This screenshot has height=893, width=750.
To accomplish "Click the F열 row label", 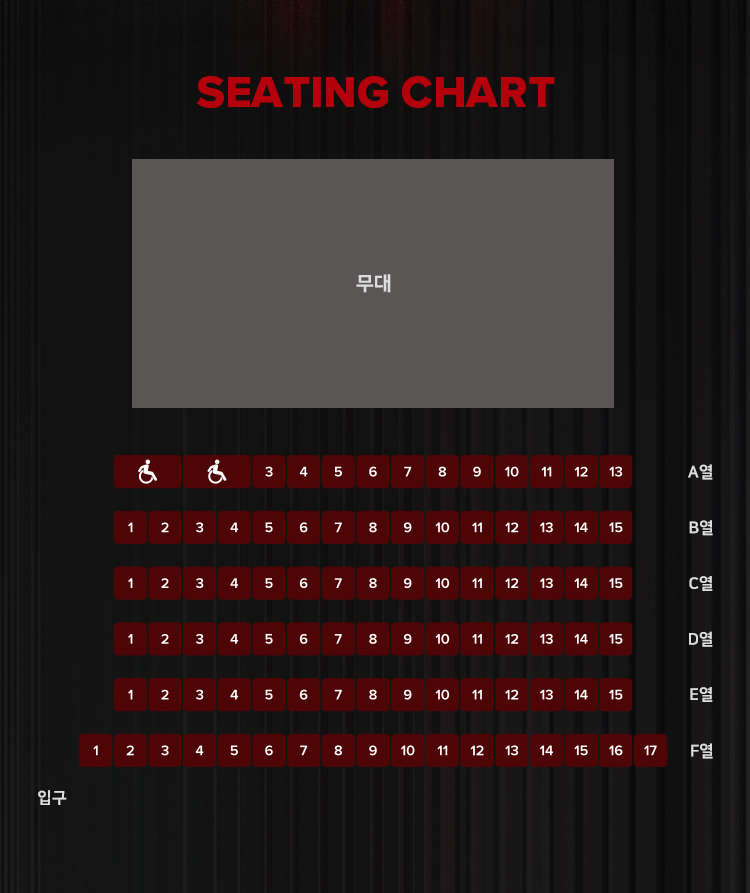I will pos(701,751).
